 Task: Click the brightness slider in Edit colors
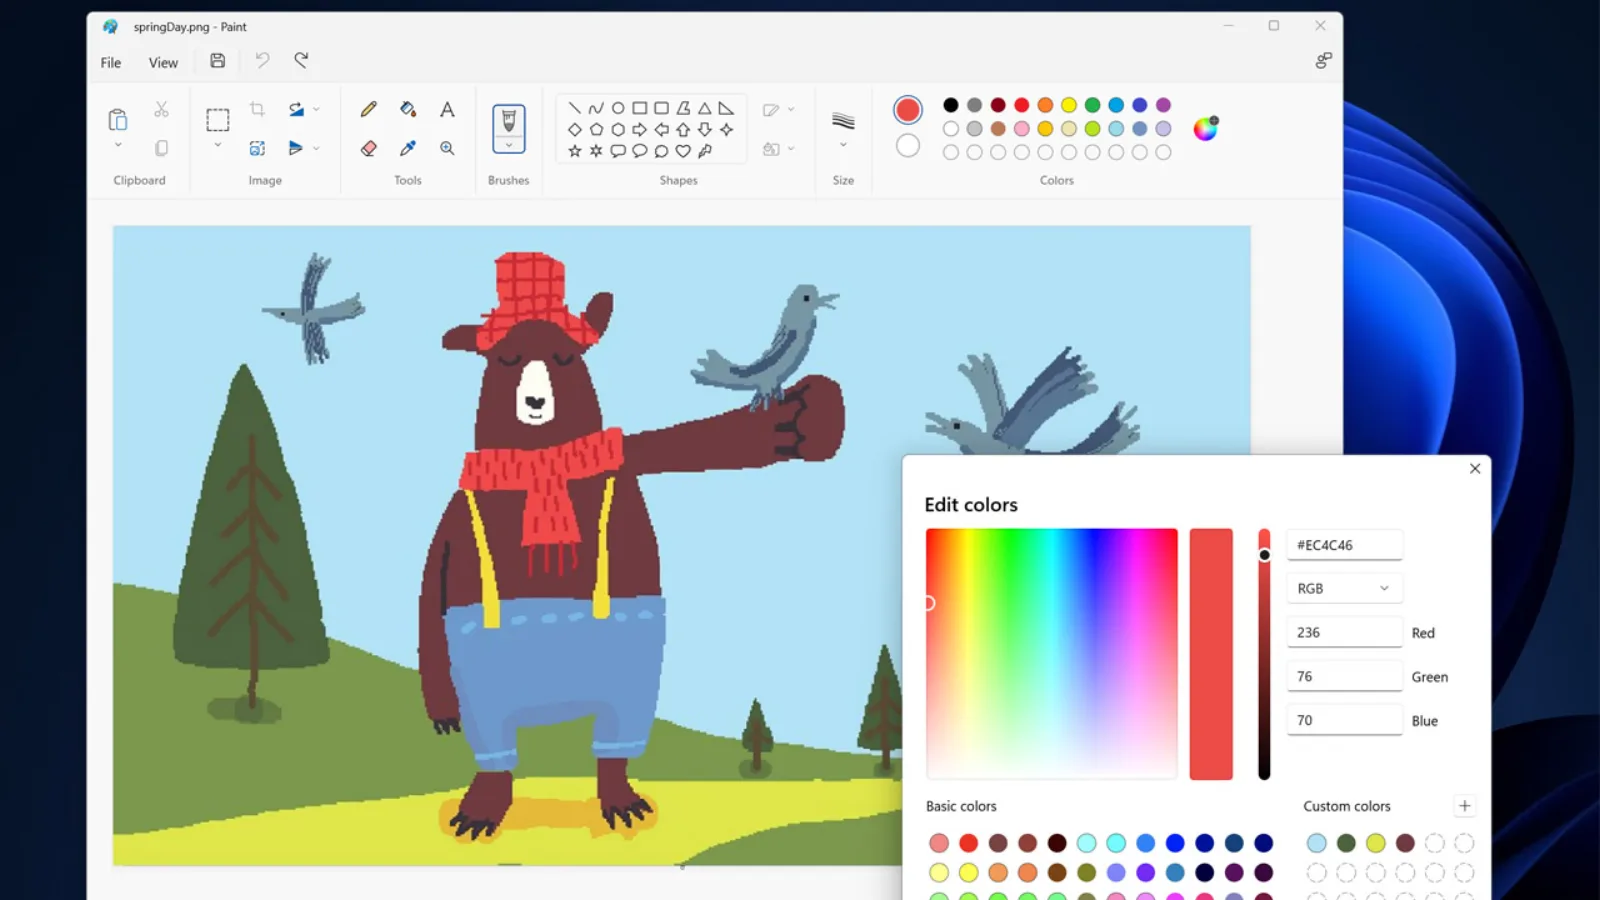[1264, 654]
